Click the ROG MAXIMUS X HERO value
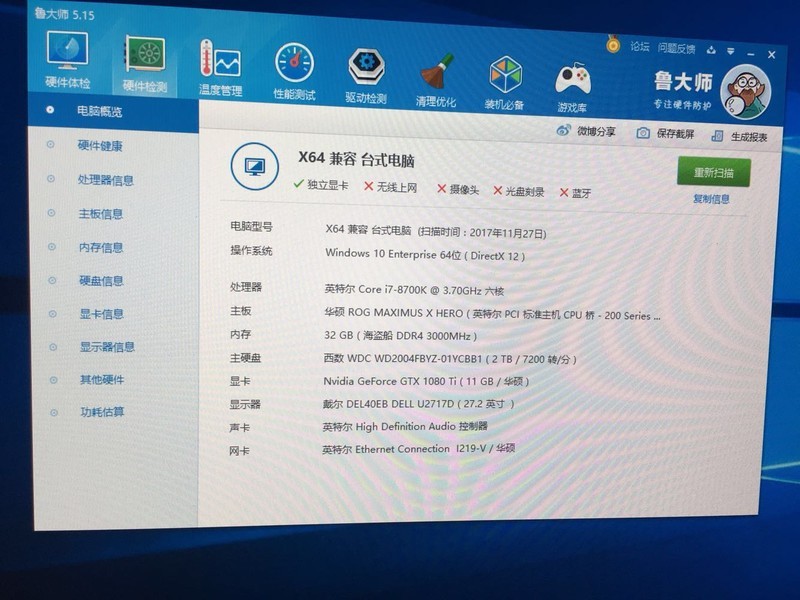Screen dimensions: 800x600 pyautogui.click(x=492, y=313)
